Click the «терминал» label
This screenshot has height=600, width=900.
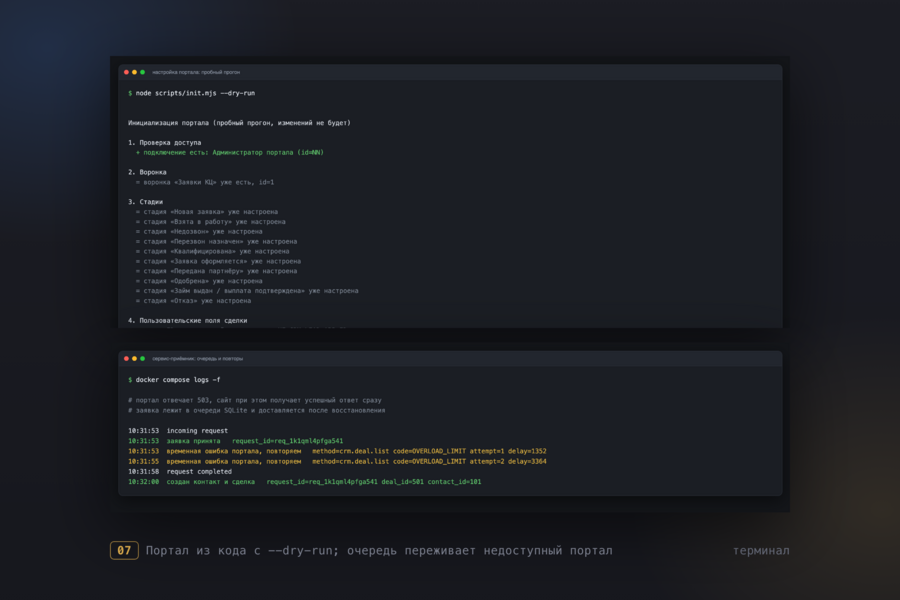(x=761, y=551)
